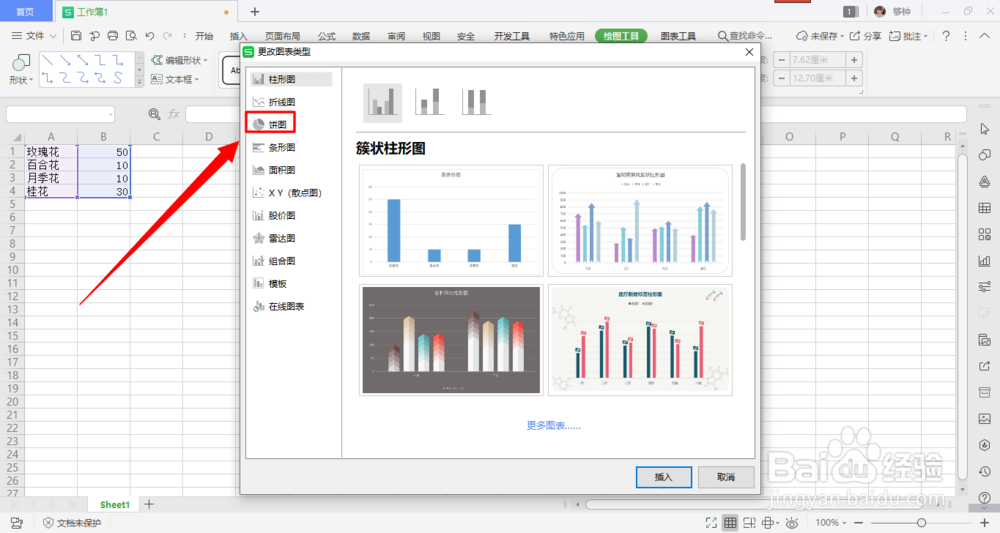The height and width of the screenshot is (533, 1000).
Task: Select cell A1 玫瑰花
Action: click(51, 152)
